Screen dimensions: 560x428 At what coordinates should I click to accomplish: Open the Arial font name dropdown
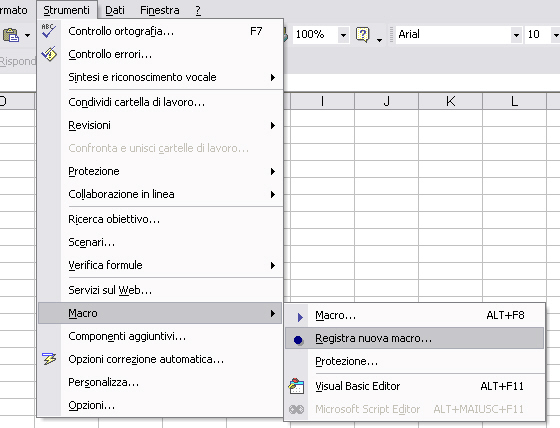(516, 35)
